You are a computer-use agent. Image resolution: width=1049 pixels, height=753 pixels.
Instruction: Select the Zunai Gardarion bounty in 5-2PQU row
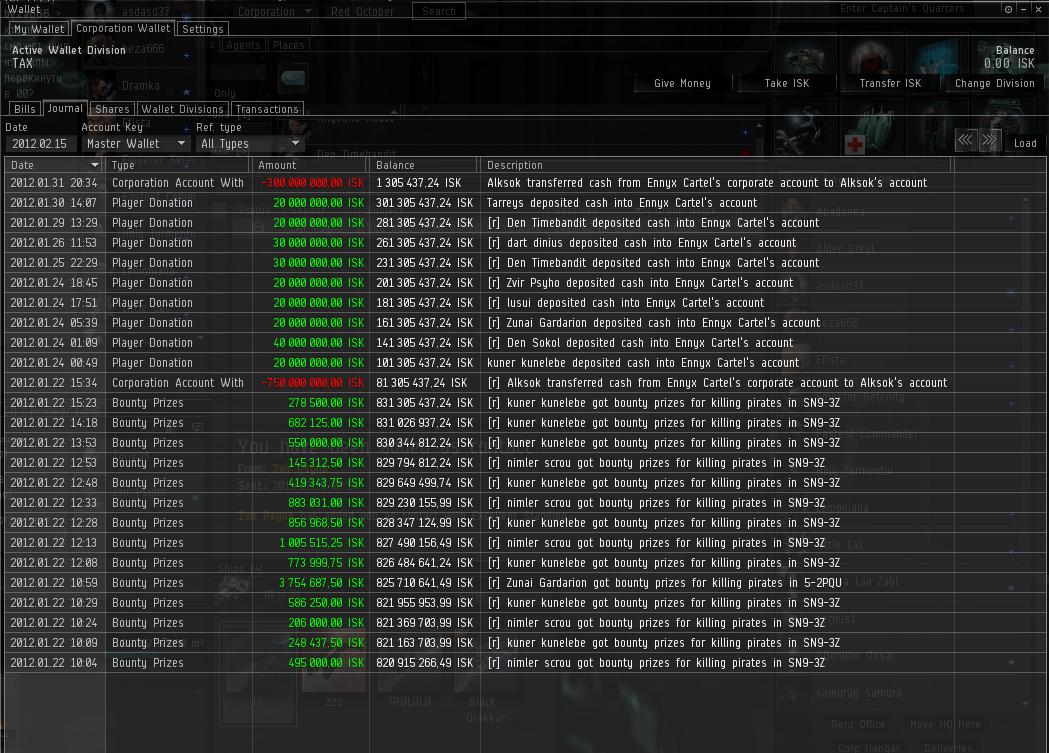pos(524,584)
